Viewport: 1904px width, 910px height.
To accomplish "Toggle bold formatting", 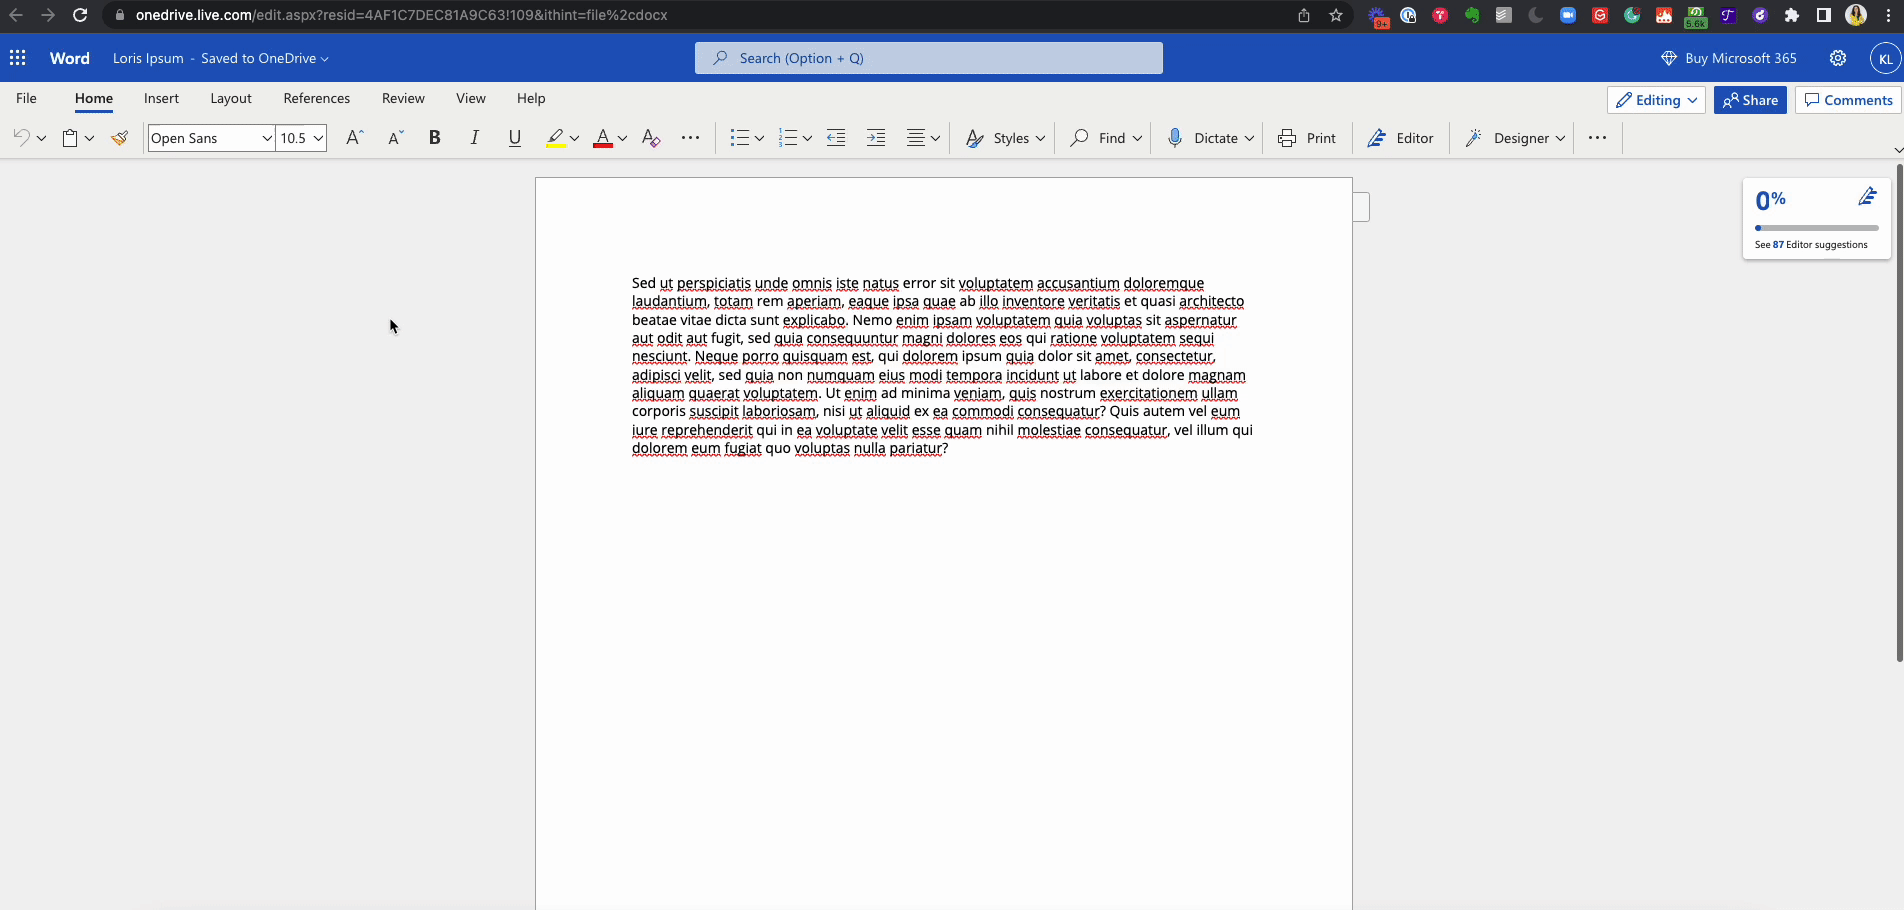I will (x=434, y=138).
